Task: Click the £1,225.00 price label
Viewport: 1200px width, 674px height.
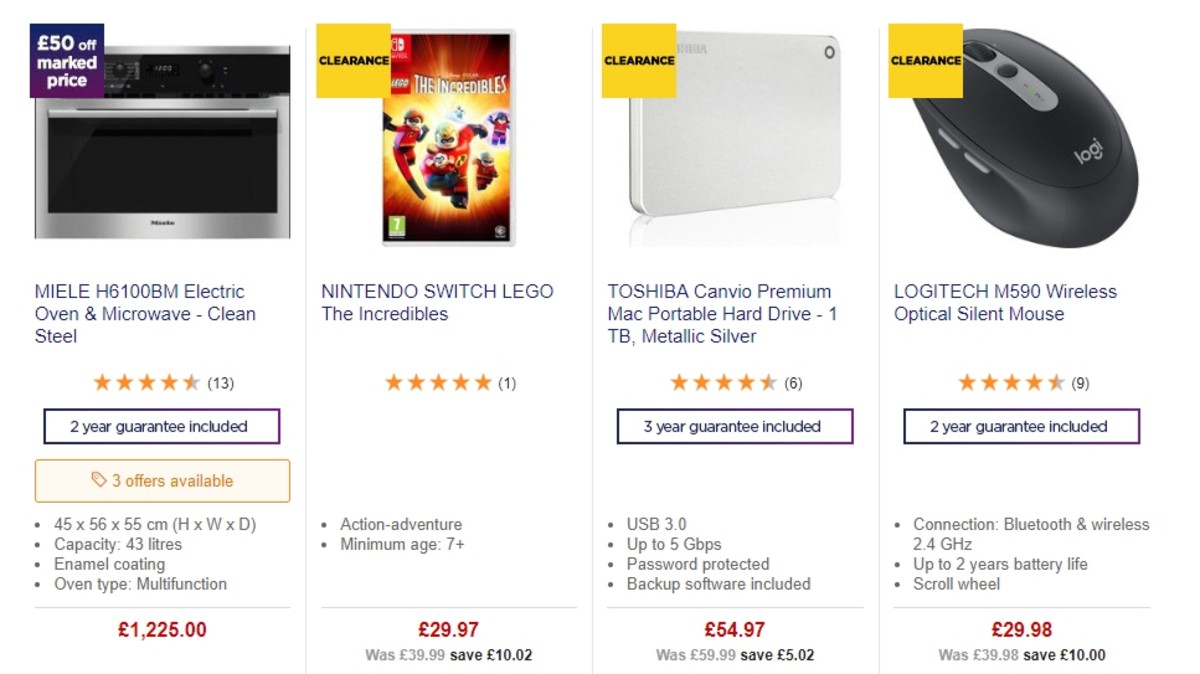Action: pyautogui.click(x=163, y=630)
